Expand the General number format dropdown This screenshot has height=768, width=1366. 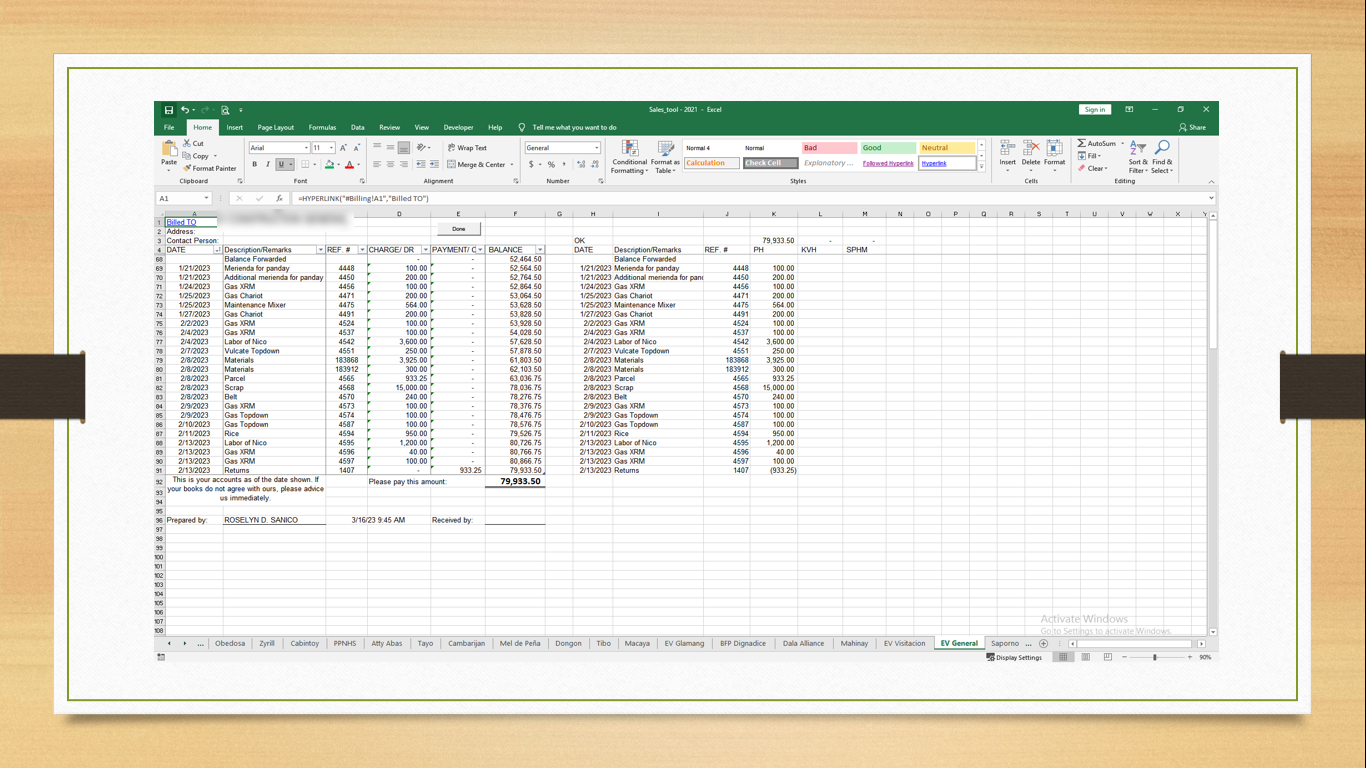click(597, 148)
